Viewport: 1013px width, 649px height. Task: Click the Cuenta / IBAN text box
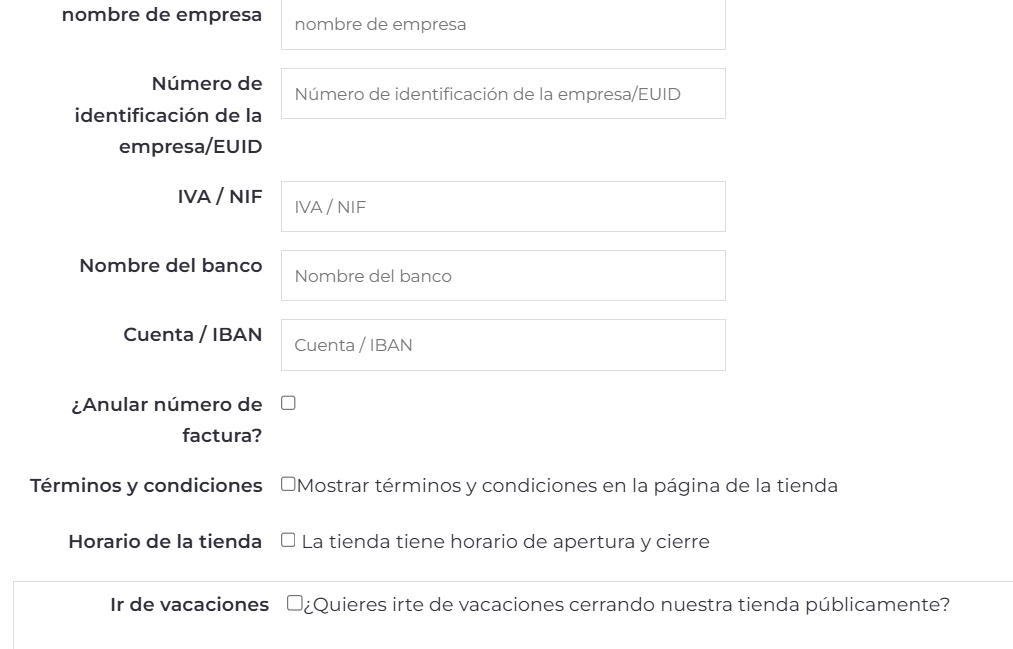click(503, 345)
